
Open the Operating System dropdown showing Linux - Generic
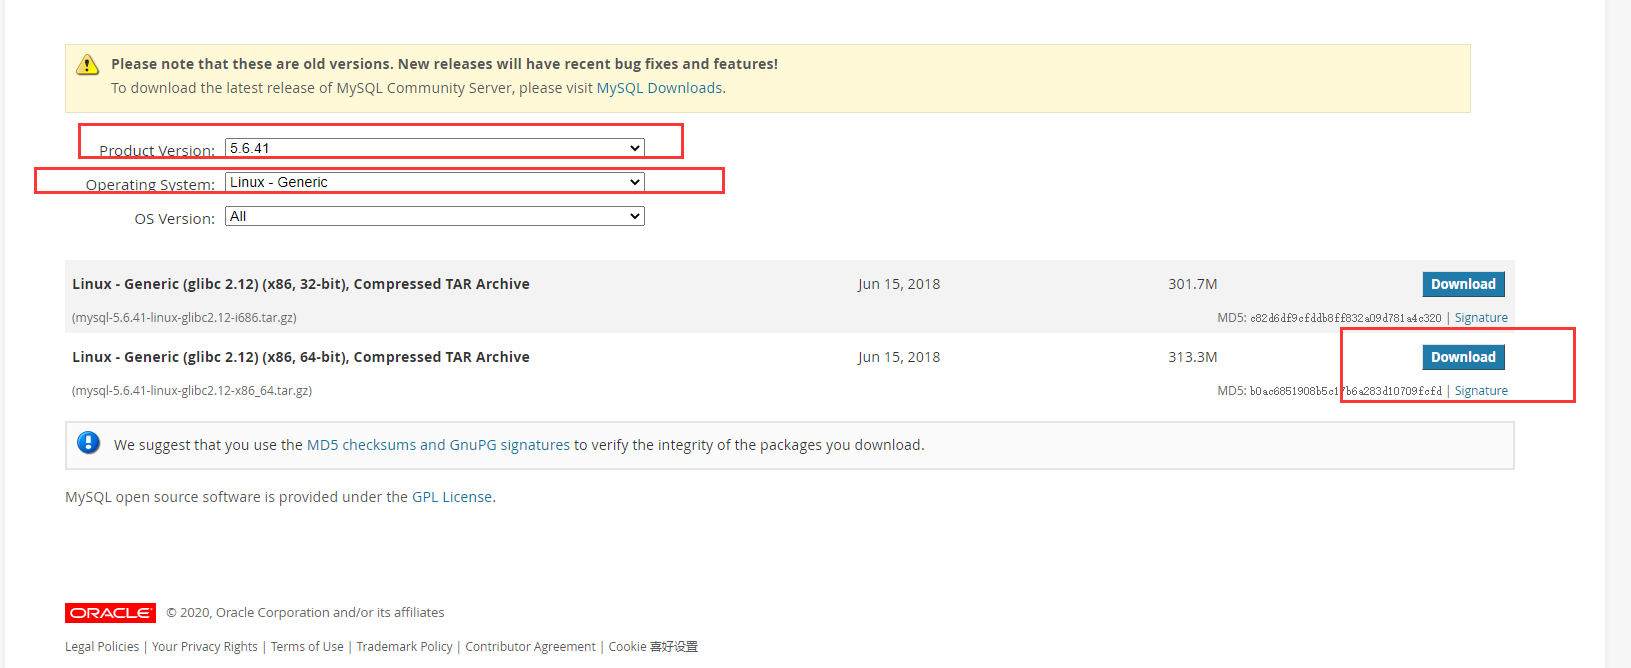[x=435, y=182]
